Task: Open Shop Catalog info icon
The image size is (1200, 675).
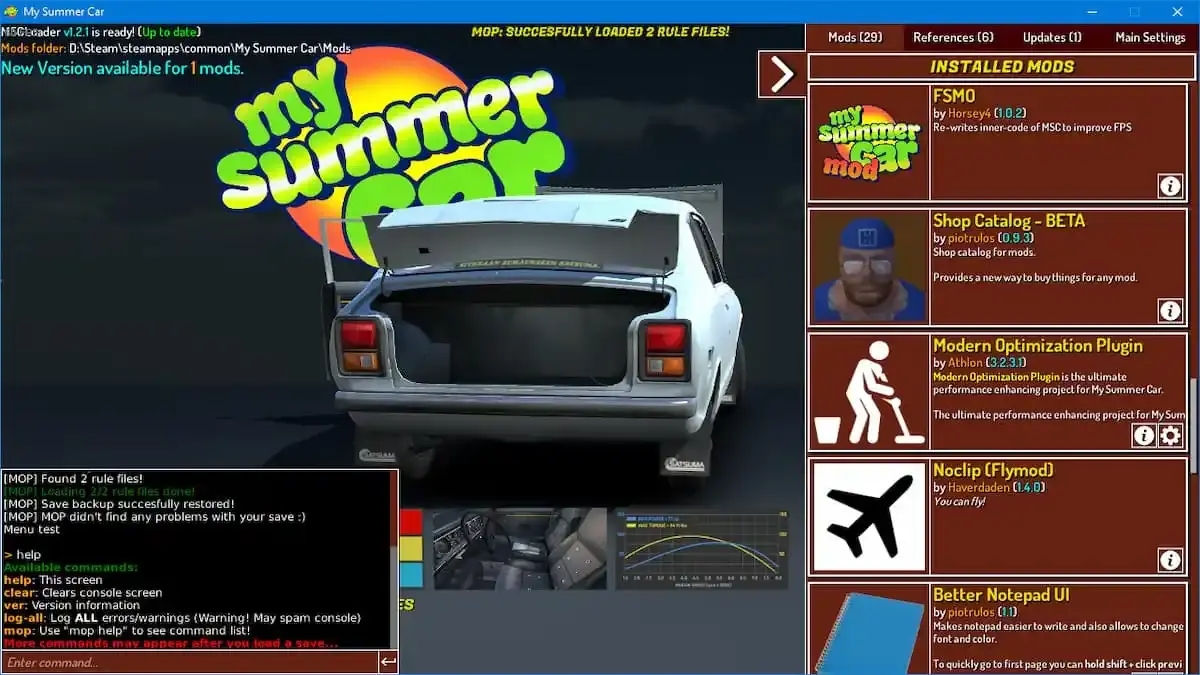Action: 1170,311
